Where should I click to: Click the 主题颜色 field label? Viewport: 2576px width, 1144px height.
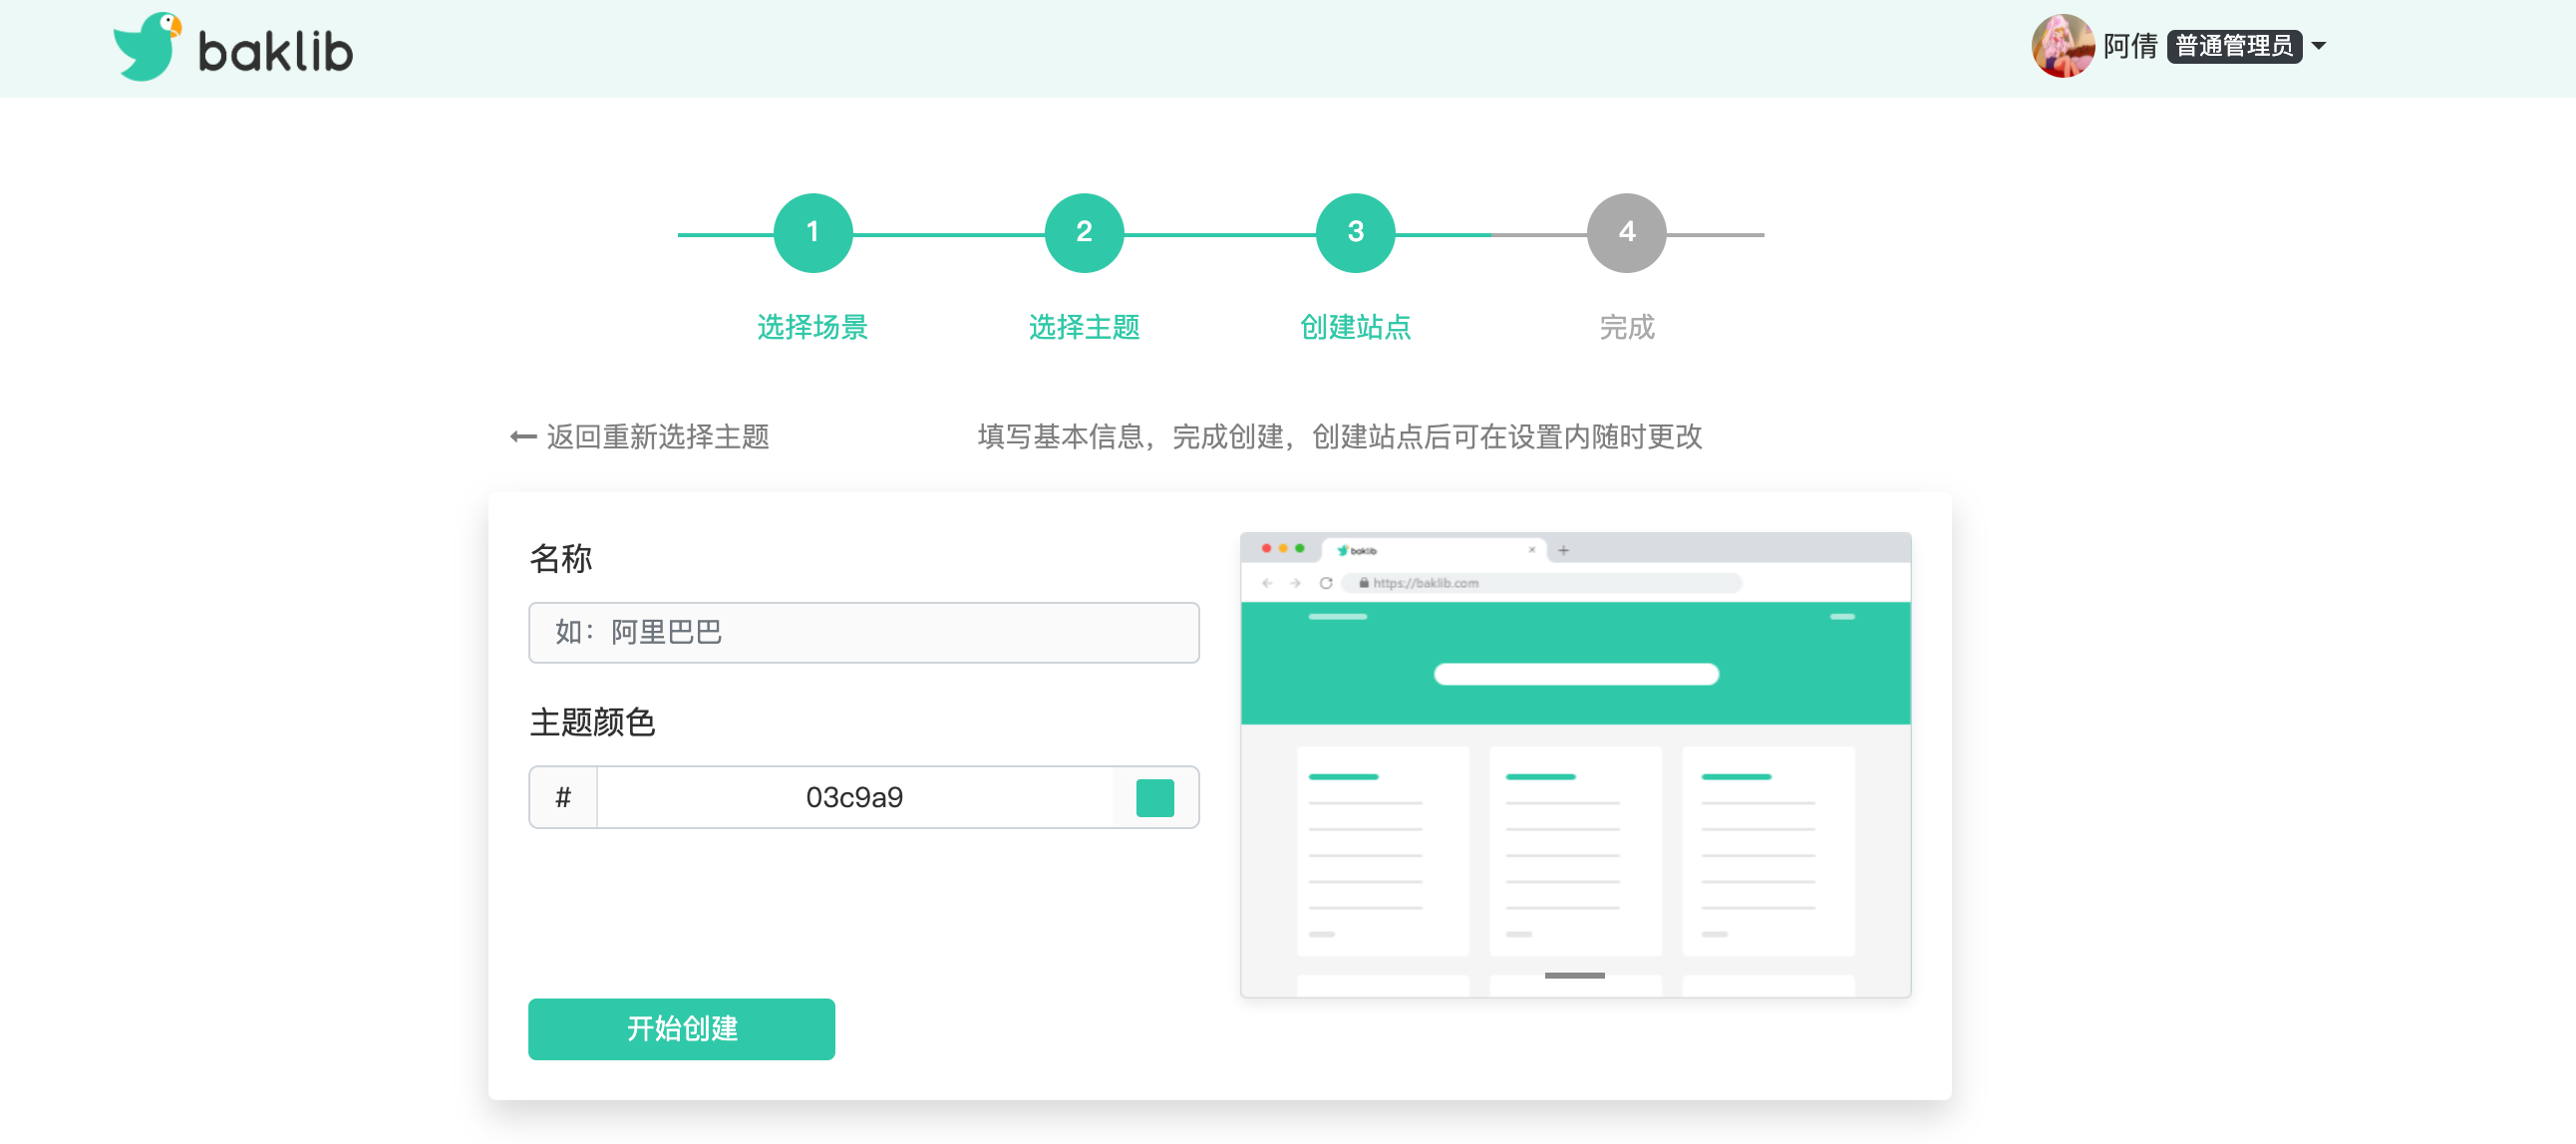[592, 722]
